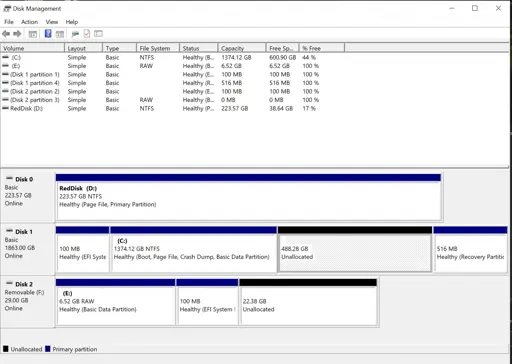Click the Forward arrow toolbar icon

click(17, 34)
